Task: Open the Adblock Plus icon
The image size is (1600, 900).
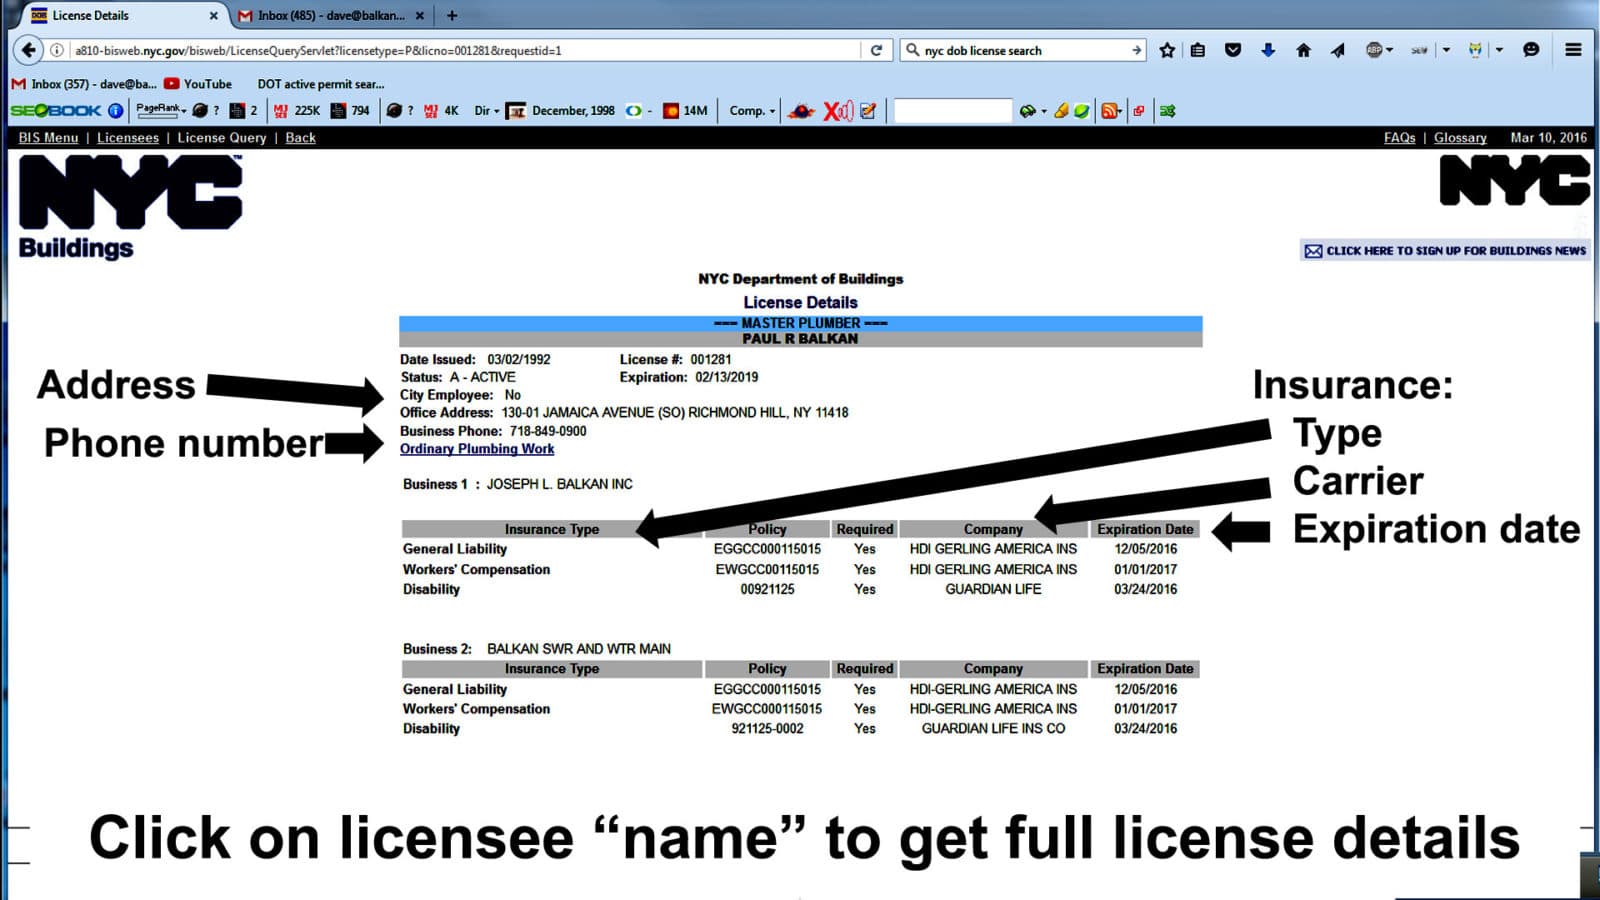Action: click(x=1374, y=50)
